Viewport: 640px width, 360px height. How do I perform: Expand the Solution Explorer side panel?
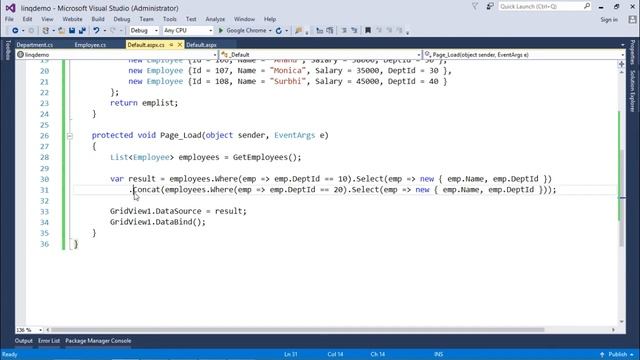pyautogui.click(x=633, y=91)
